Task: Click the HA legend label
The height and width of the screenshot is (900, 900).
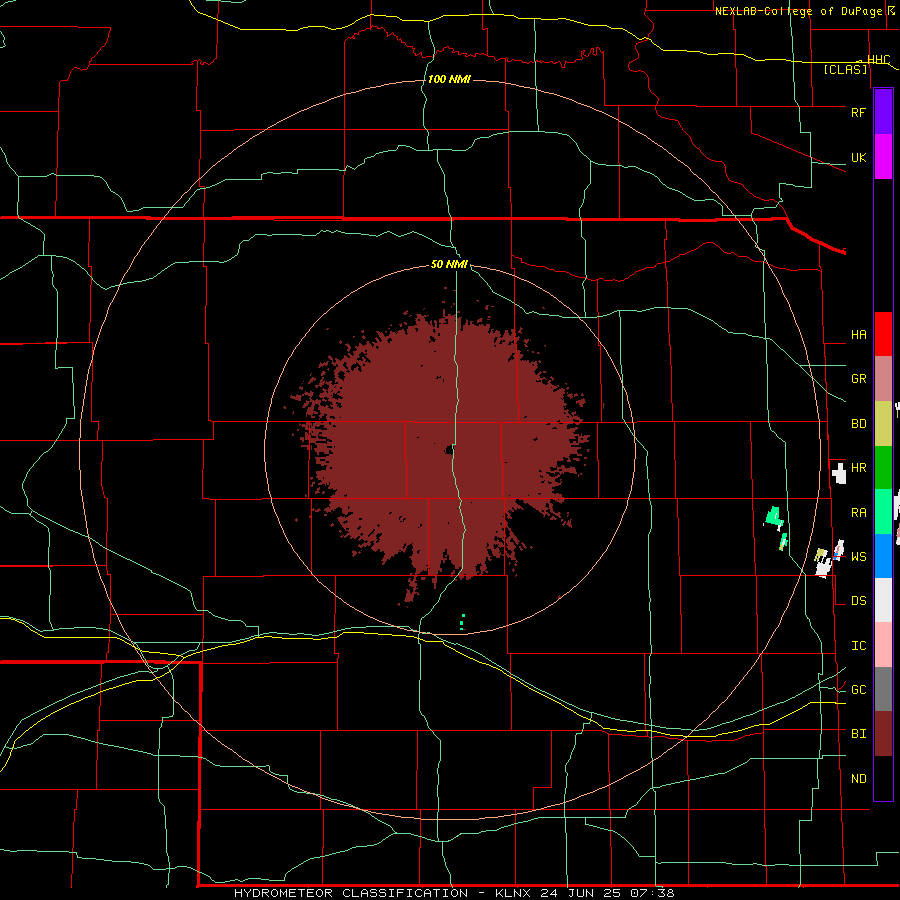Action: 858,334
